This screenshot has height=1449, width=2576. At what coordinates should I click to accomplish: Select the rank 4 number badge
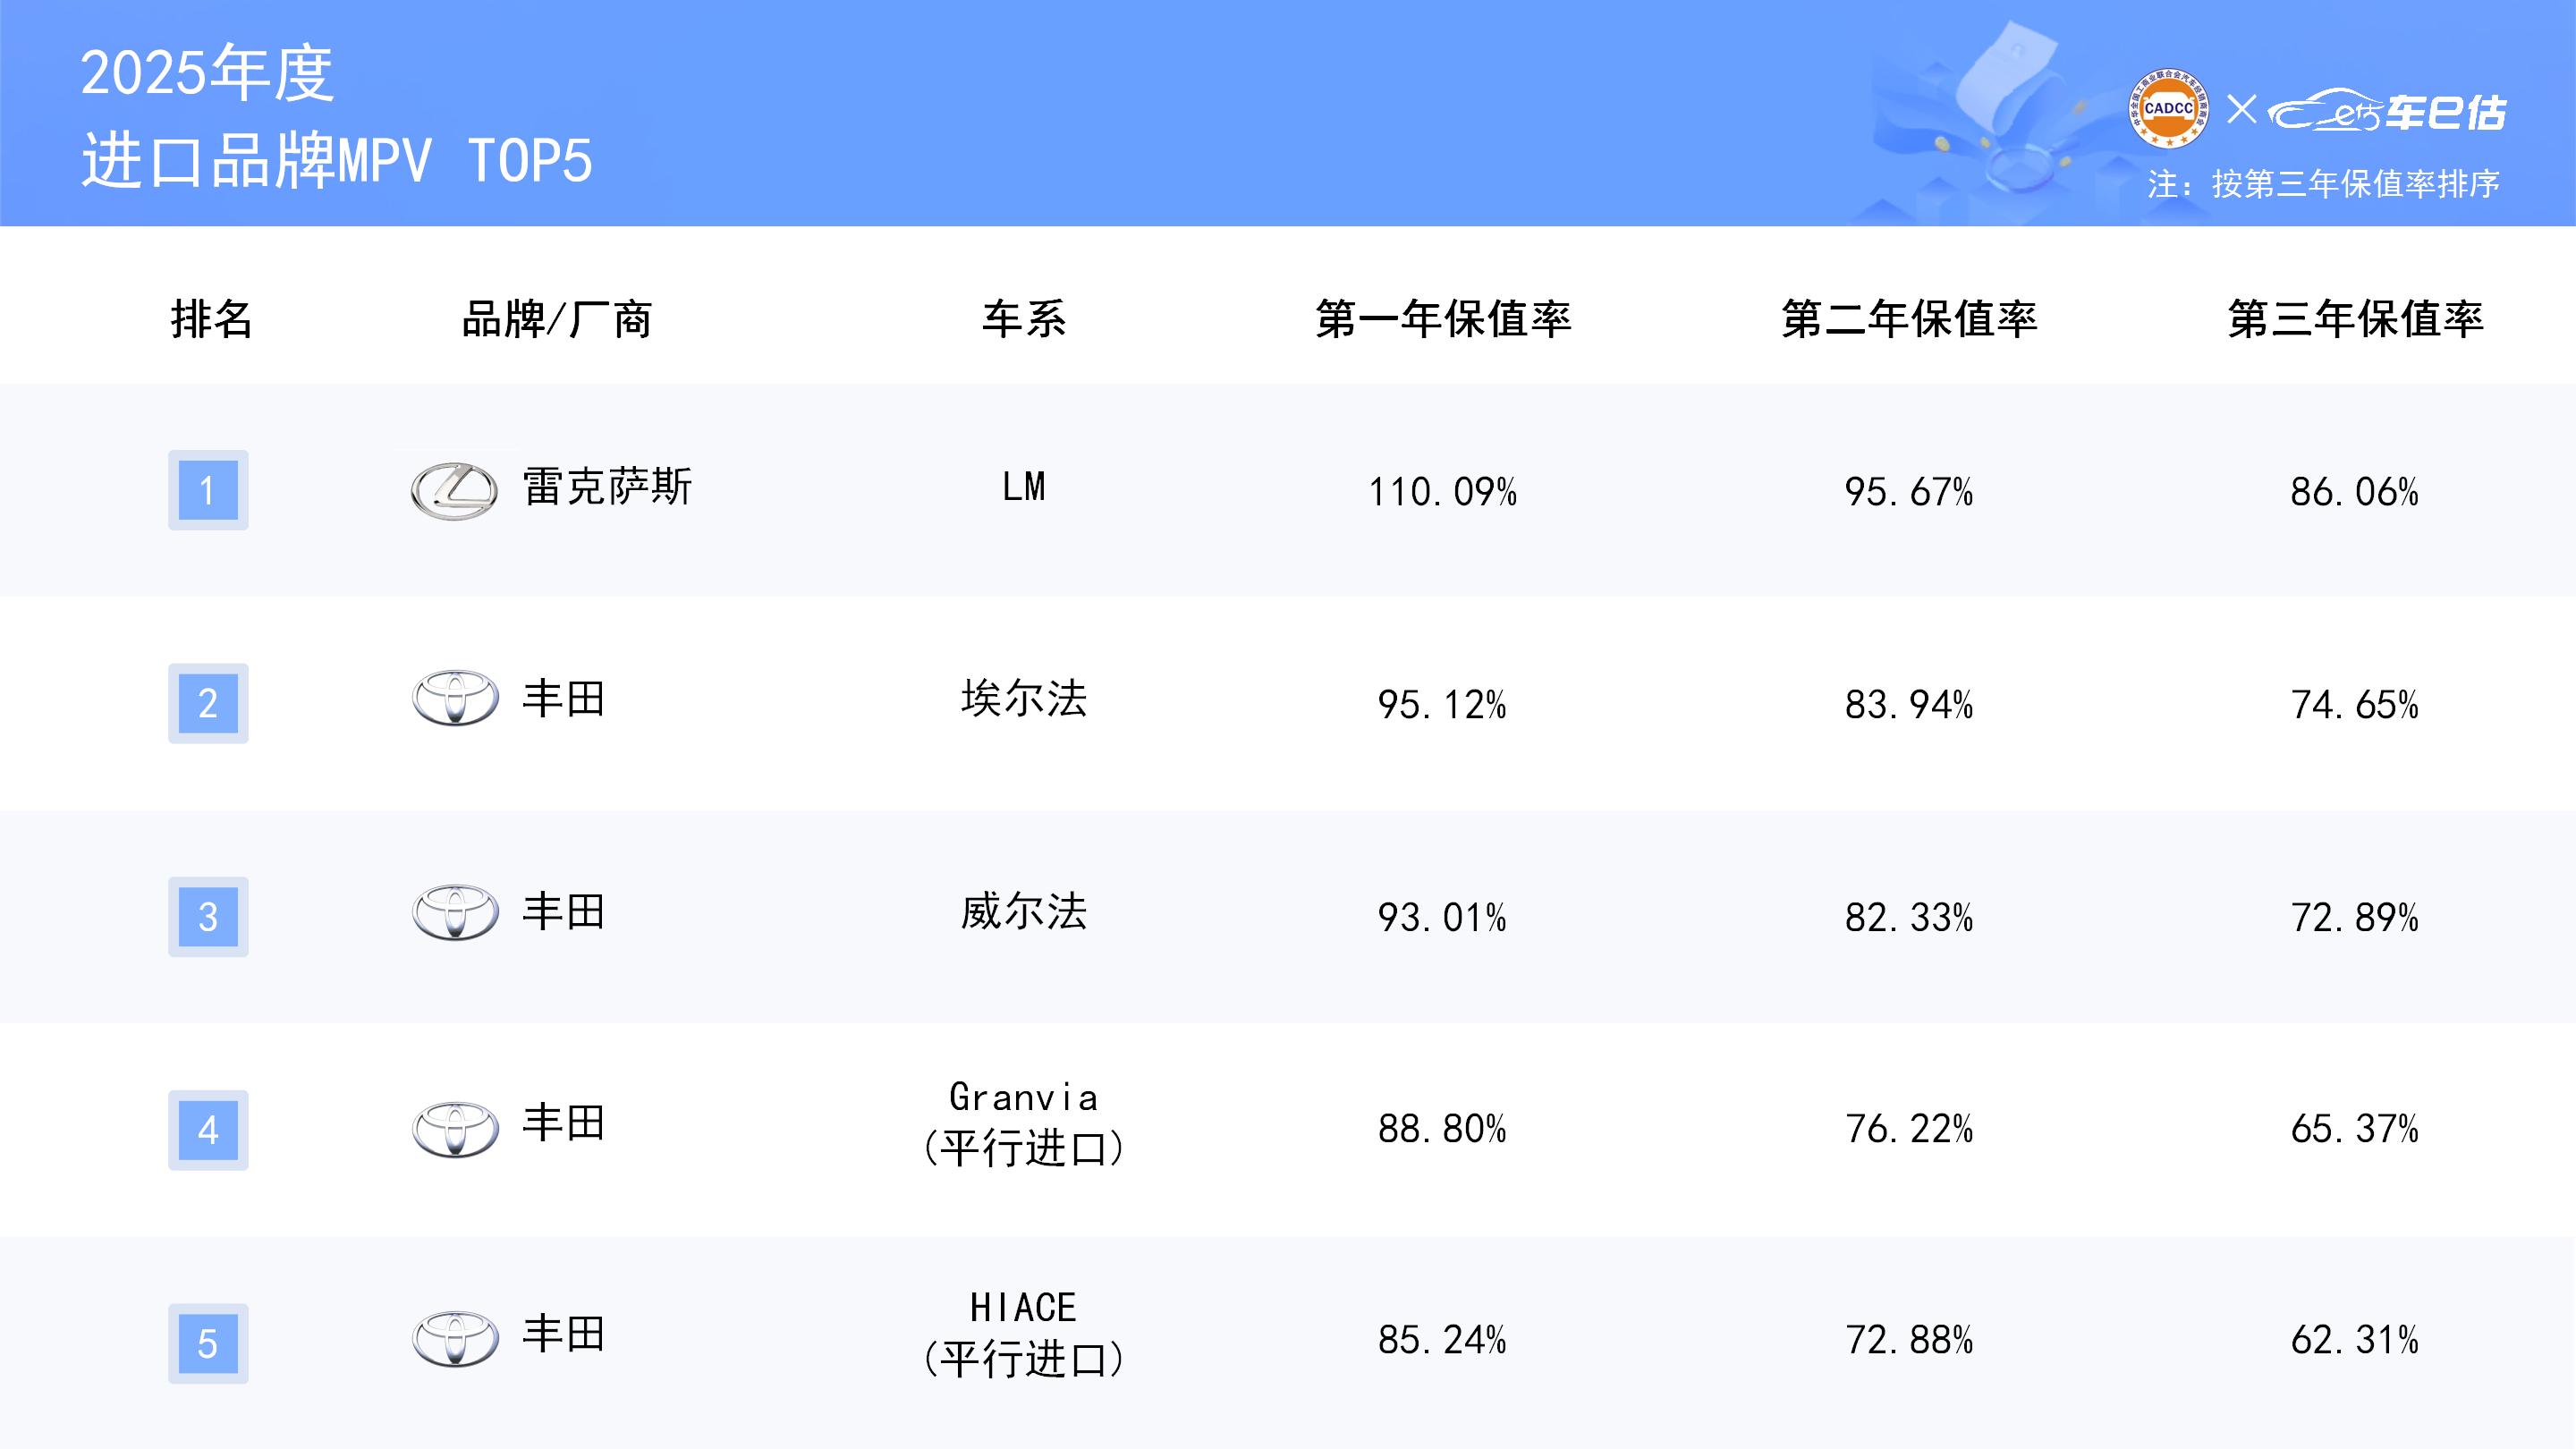208,1130
